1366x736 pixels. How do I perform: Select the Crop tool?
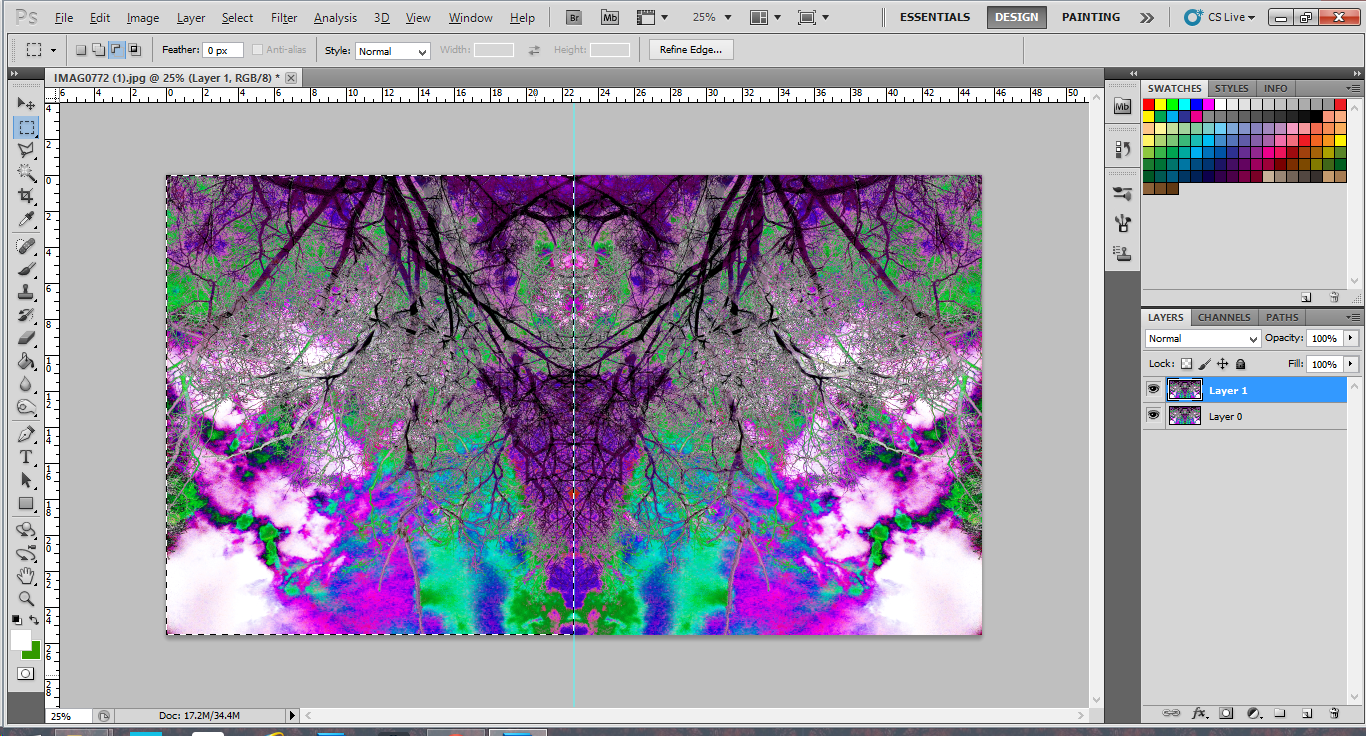tap(26, 196)
